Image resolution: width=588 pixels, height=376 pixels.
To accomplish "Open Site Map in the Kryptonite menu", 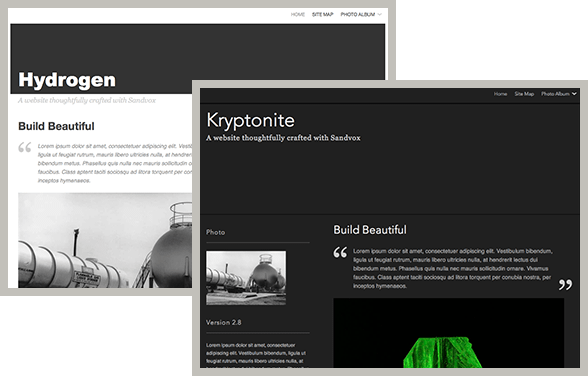I will click(524, 94).
